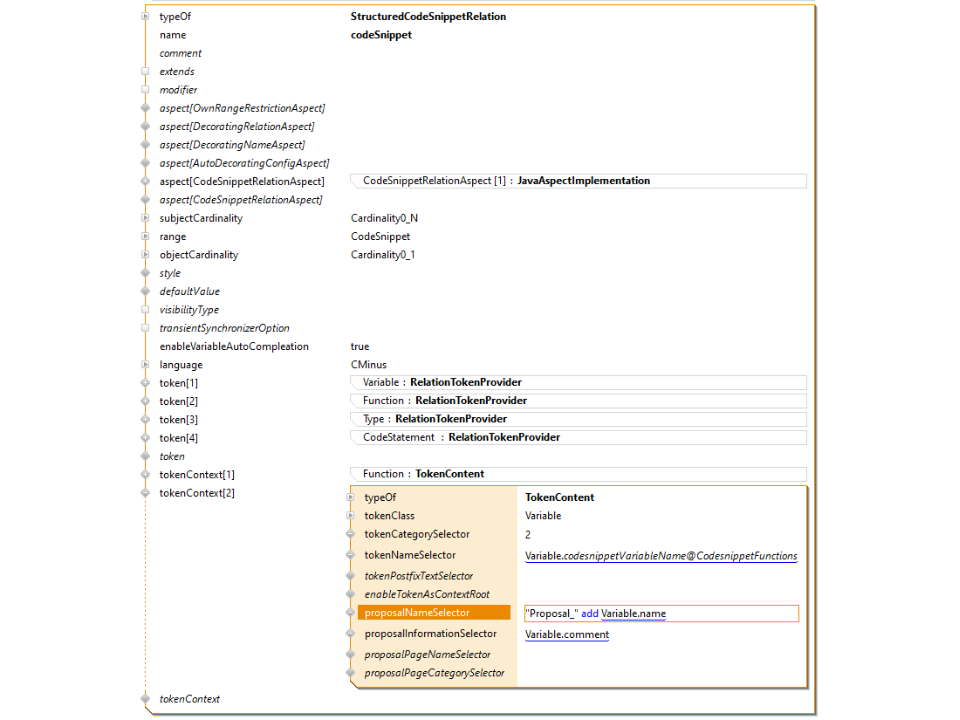Click the diamond icon beside token[1]
The image size is (960, 720).
click(x=145, y=383)
